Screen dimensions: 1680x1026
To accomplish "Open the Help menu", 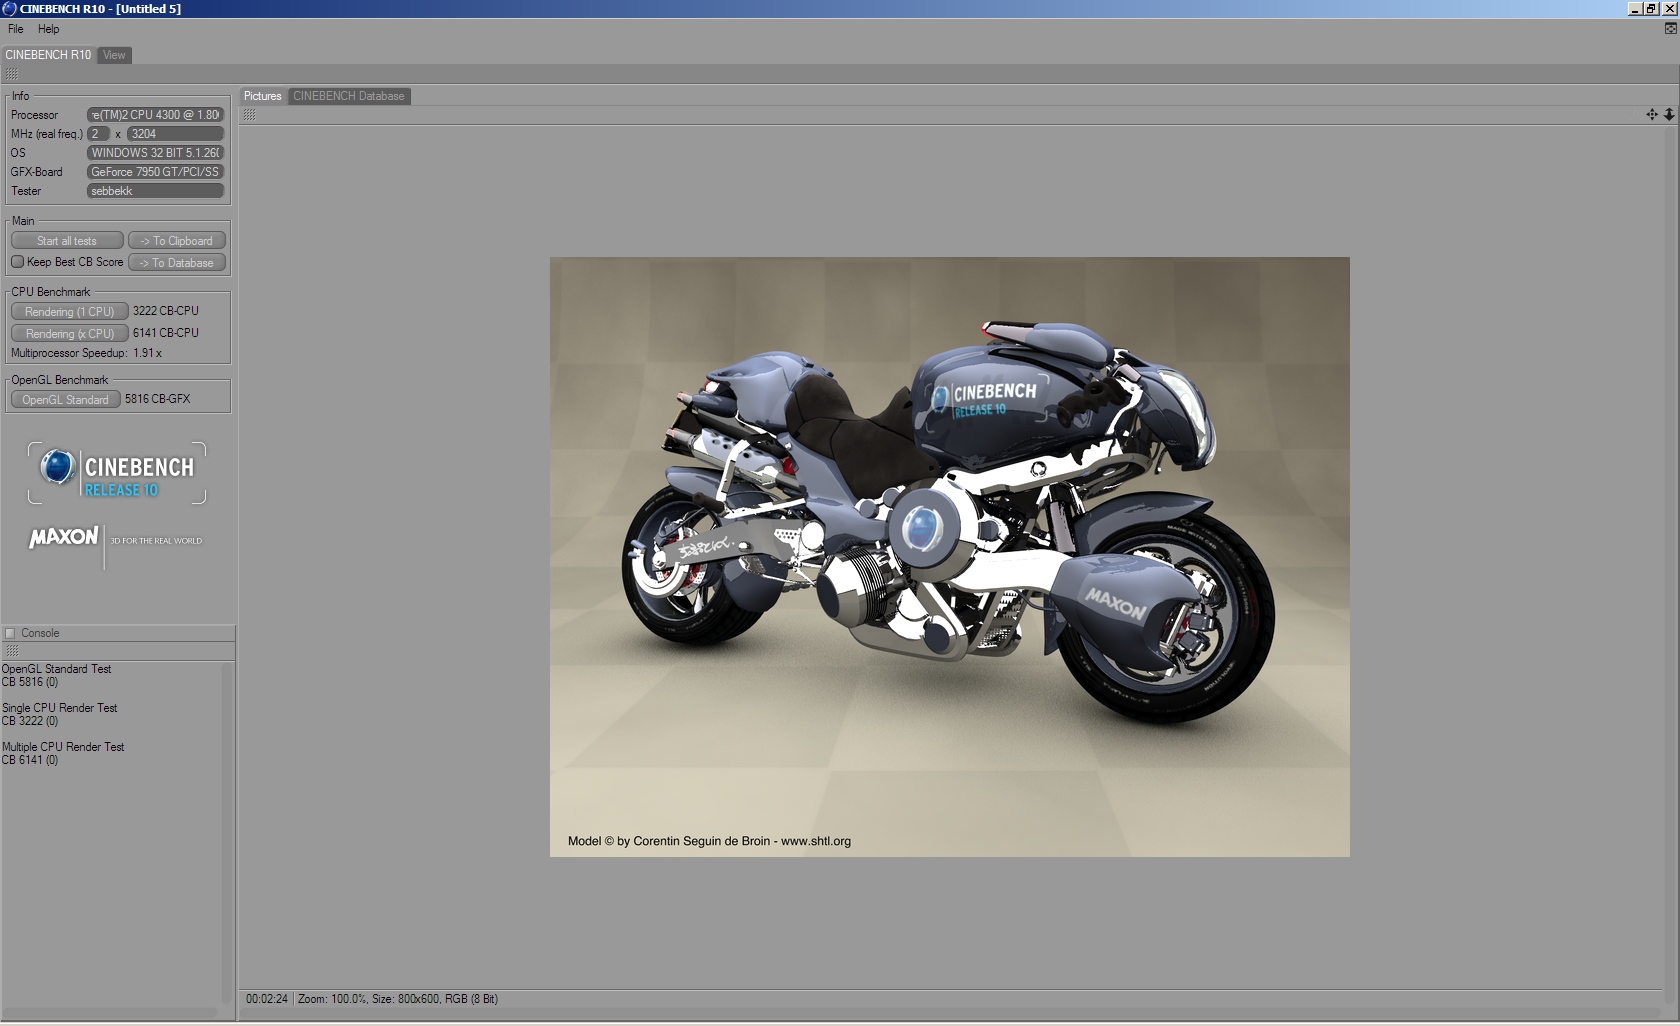I will click(x=49, y=29).
